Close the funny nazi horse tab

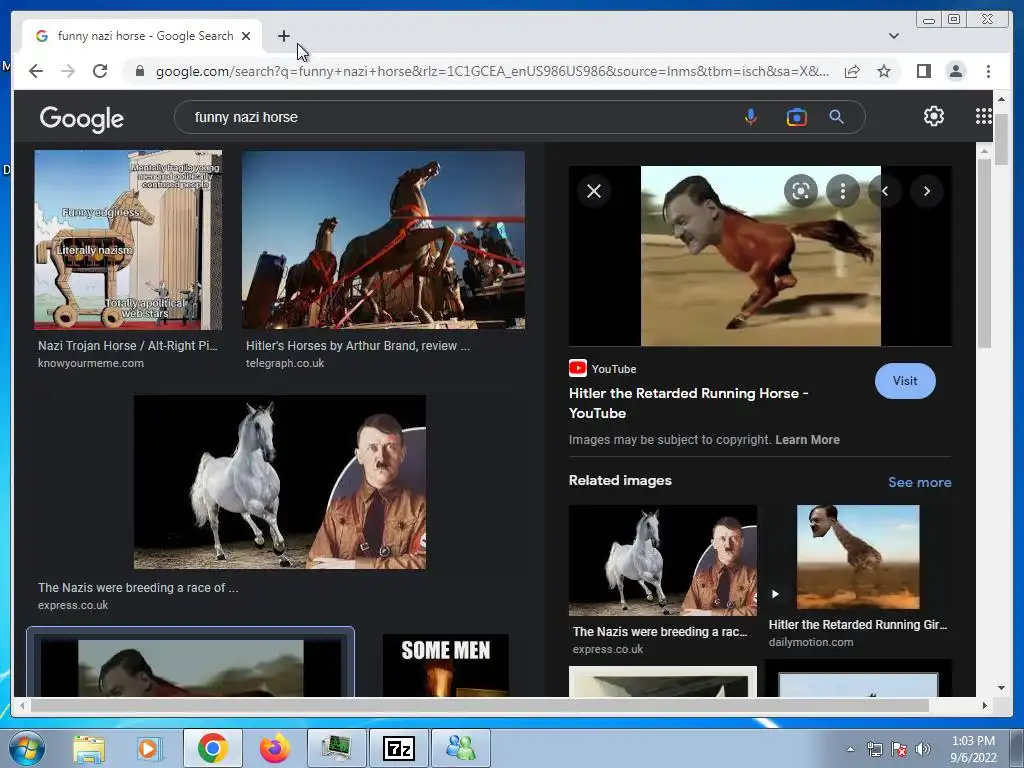(246, 36)
